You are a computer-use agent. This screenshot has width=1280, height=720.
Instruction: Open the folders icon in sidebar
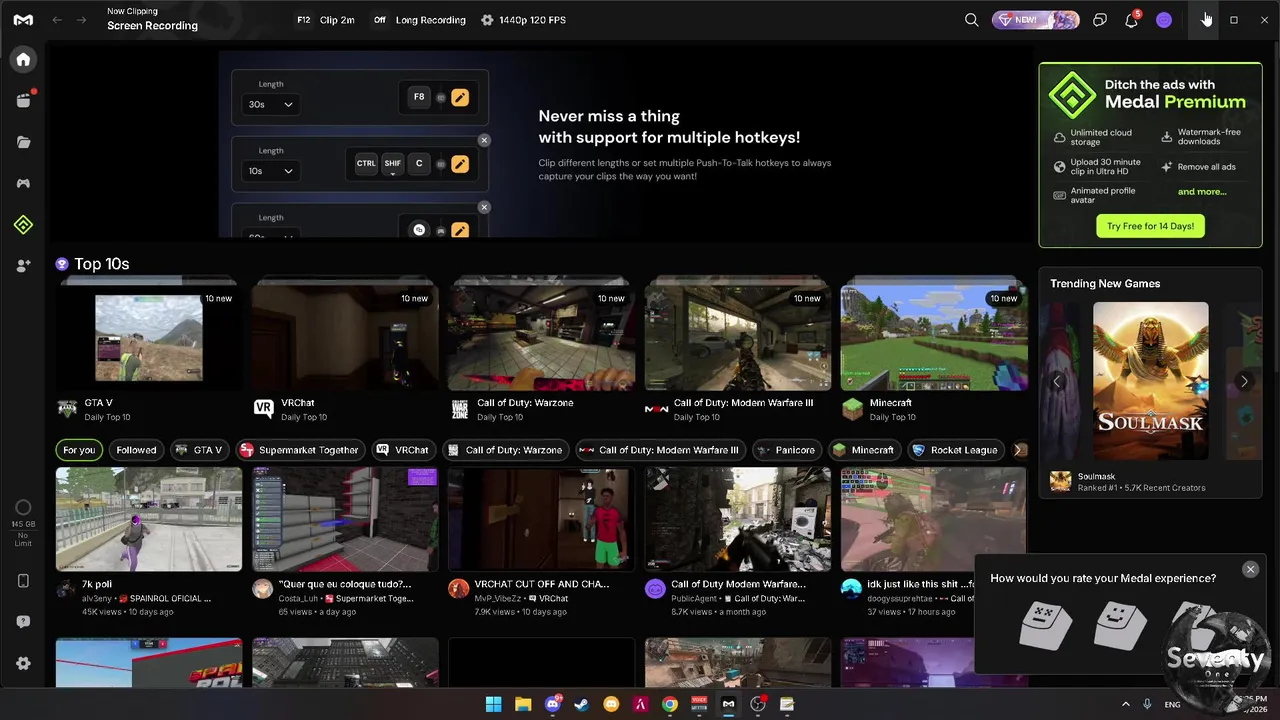click(x=23, y=142)
